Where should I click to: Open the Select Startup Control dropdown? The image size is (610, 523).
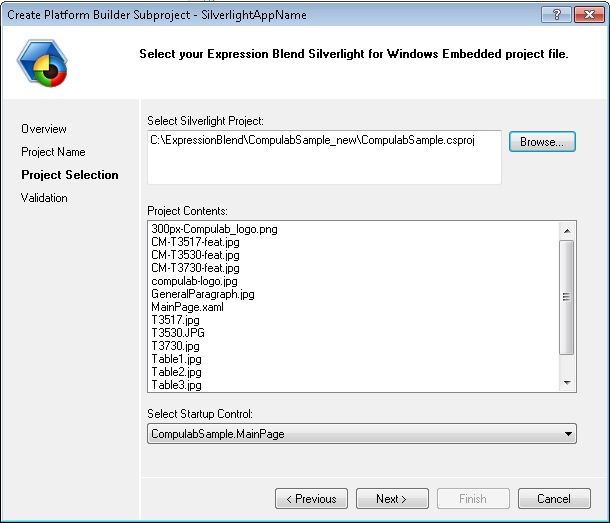click(x=362, y=433)
